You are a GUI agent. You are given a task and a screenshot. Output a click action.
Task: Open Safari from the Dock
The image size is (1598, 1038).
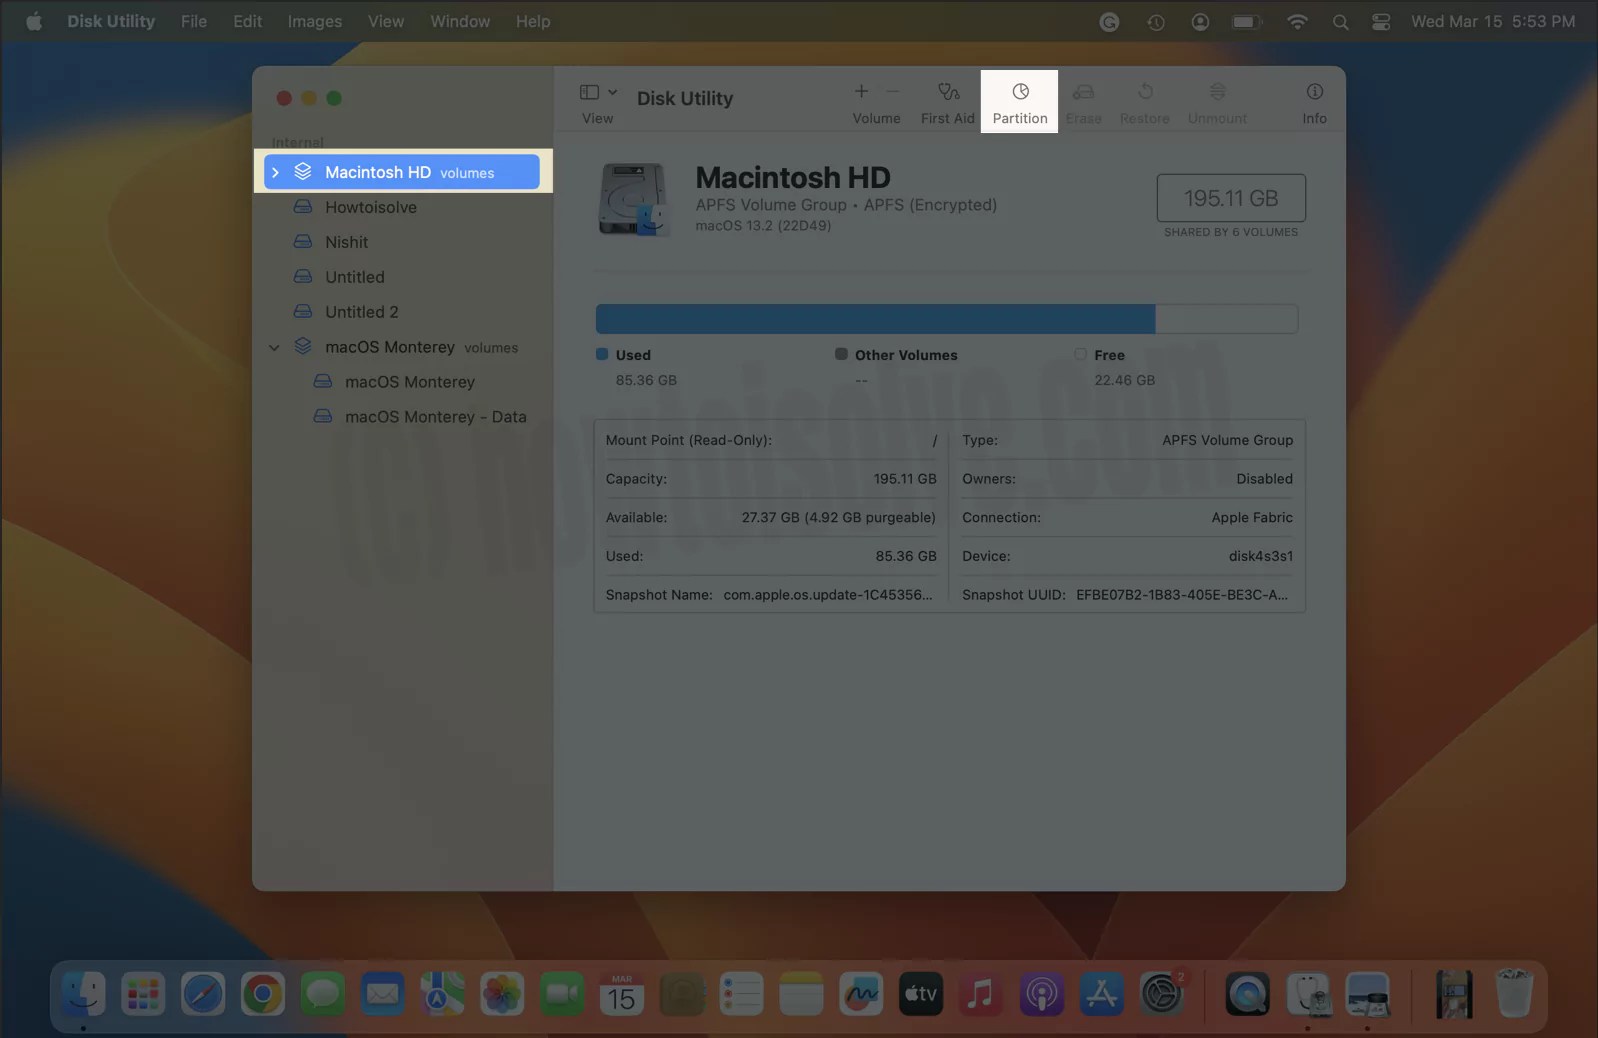203,994
